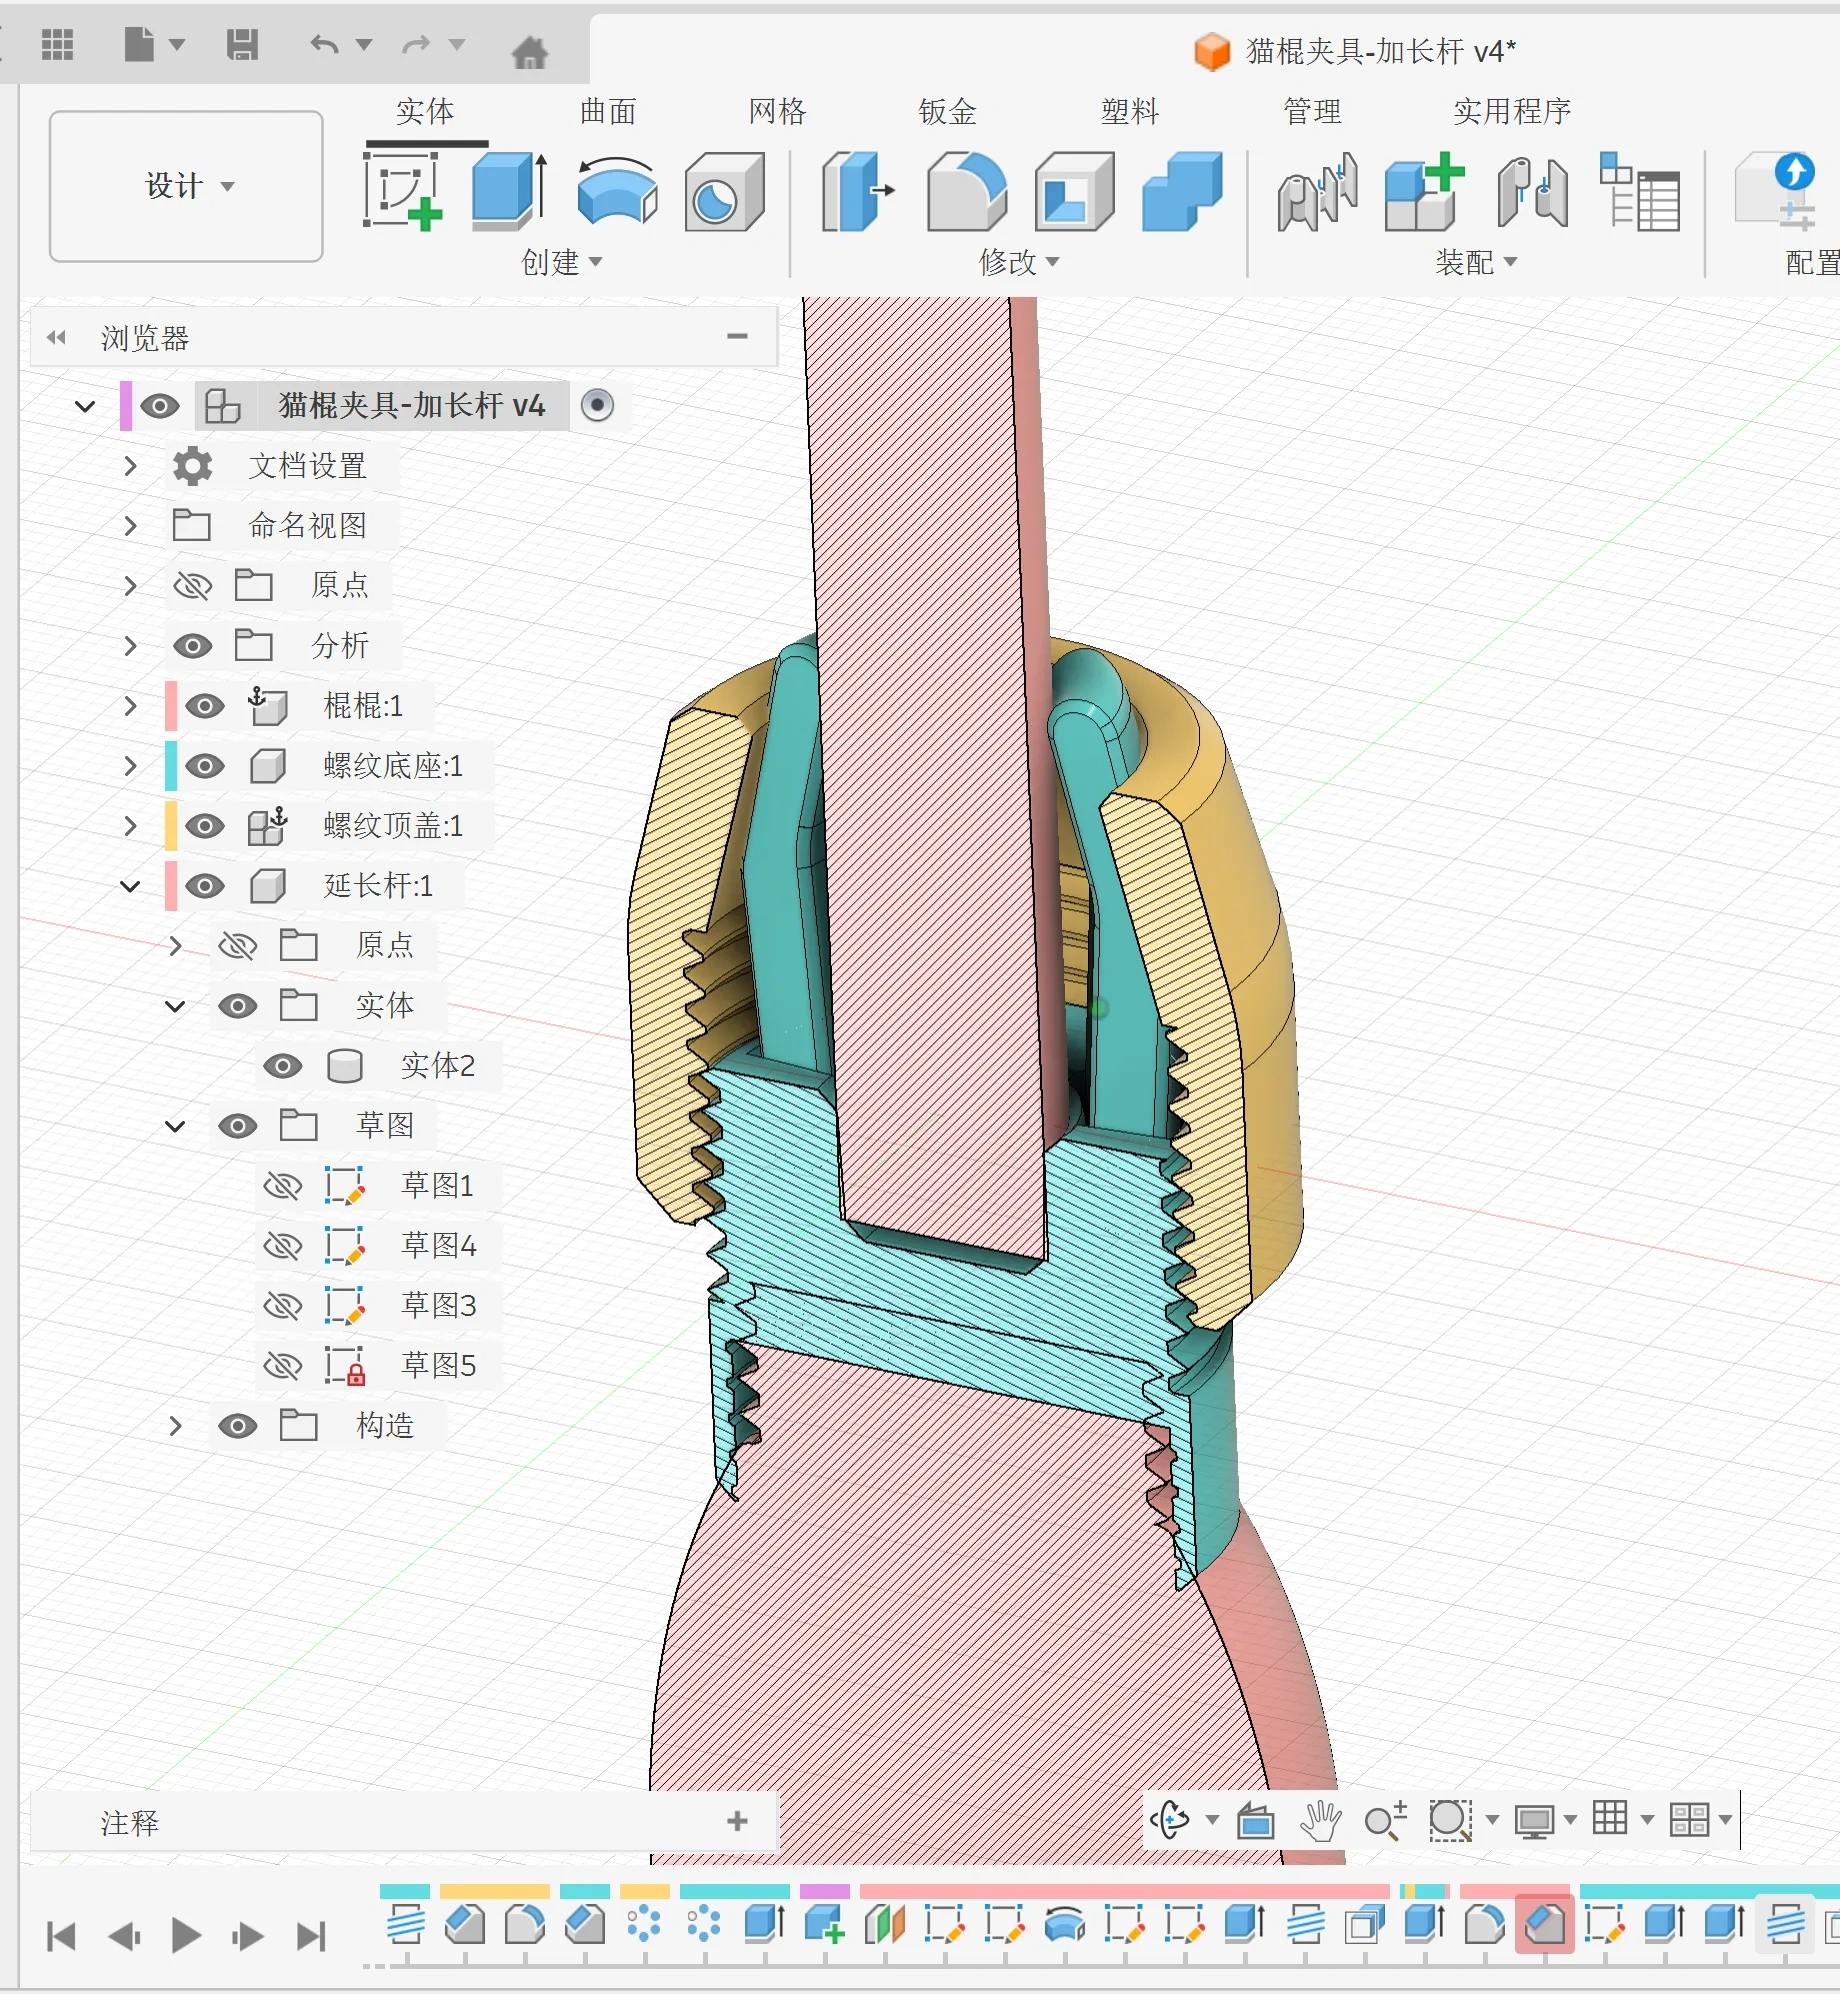Switch to the 曲面 tab
Image resolution: width=1840 pixels, height=1994 pixels.
(x=608, y=111)
